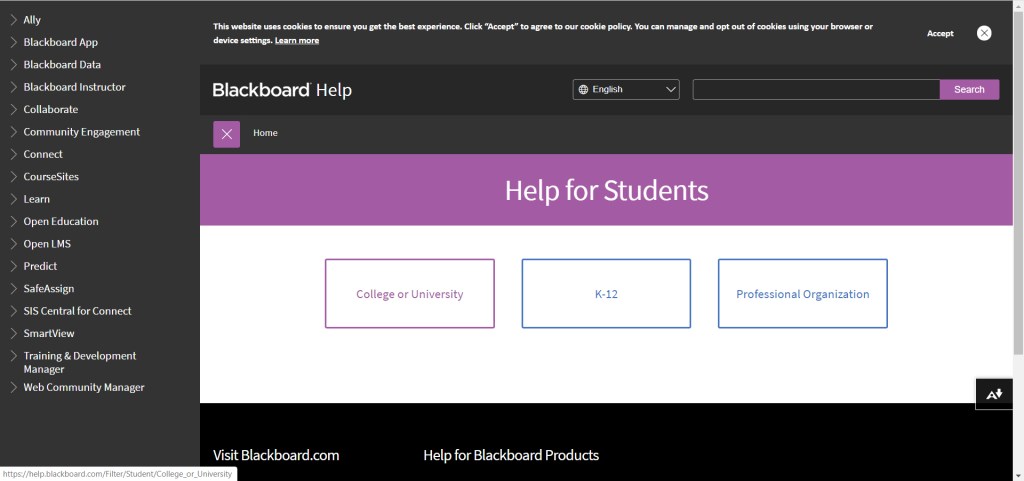Dismiss the cookie banner with the X icon
1024x481 pixels.
[984, 33]
